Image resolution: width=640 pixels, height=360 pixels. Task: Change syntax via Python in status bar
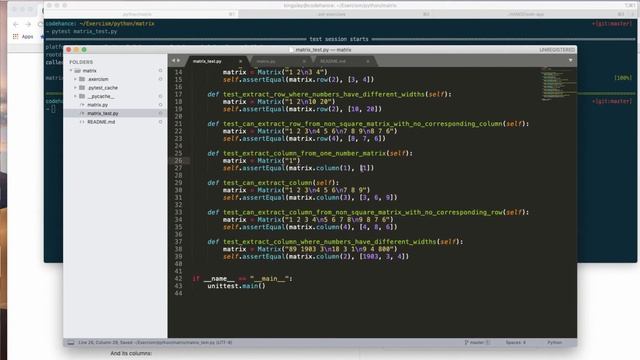(554, 343)
